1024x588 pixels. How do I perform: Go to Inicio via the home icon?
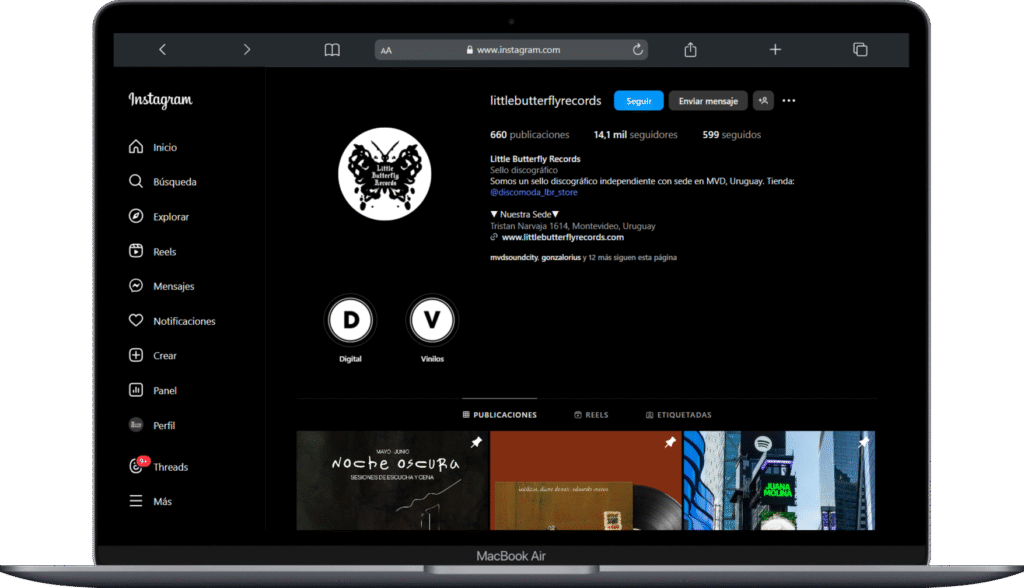pos(136,147)
